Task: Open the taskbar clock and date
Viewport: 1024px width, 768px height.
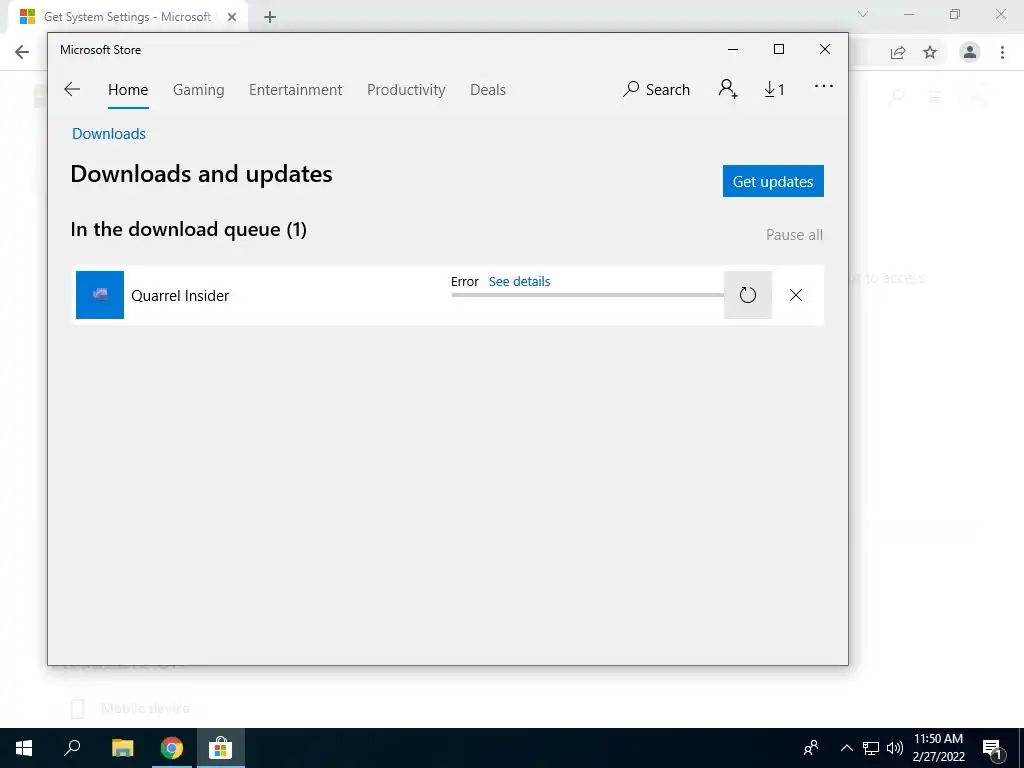Action: 938,748
